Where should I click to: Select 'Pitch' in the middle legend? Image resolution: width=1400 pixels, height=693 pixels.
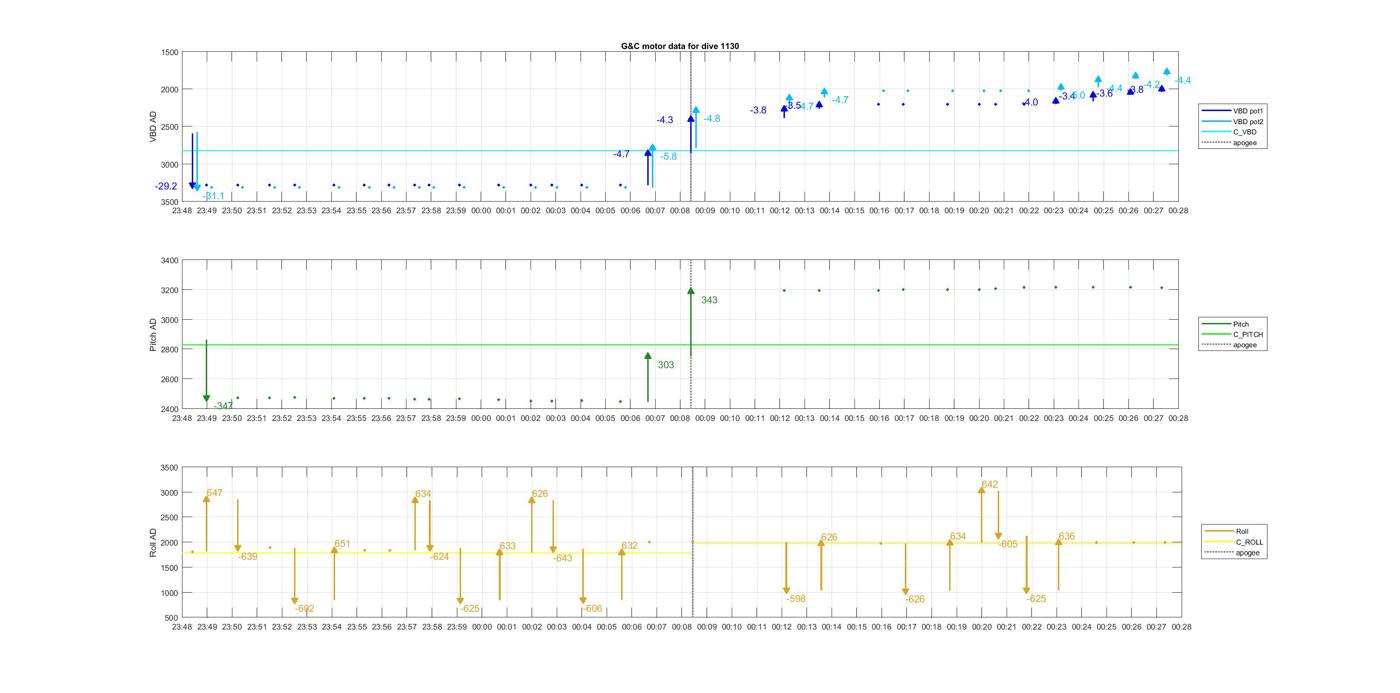(x=1241, y=324)
